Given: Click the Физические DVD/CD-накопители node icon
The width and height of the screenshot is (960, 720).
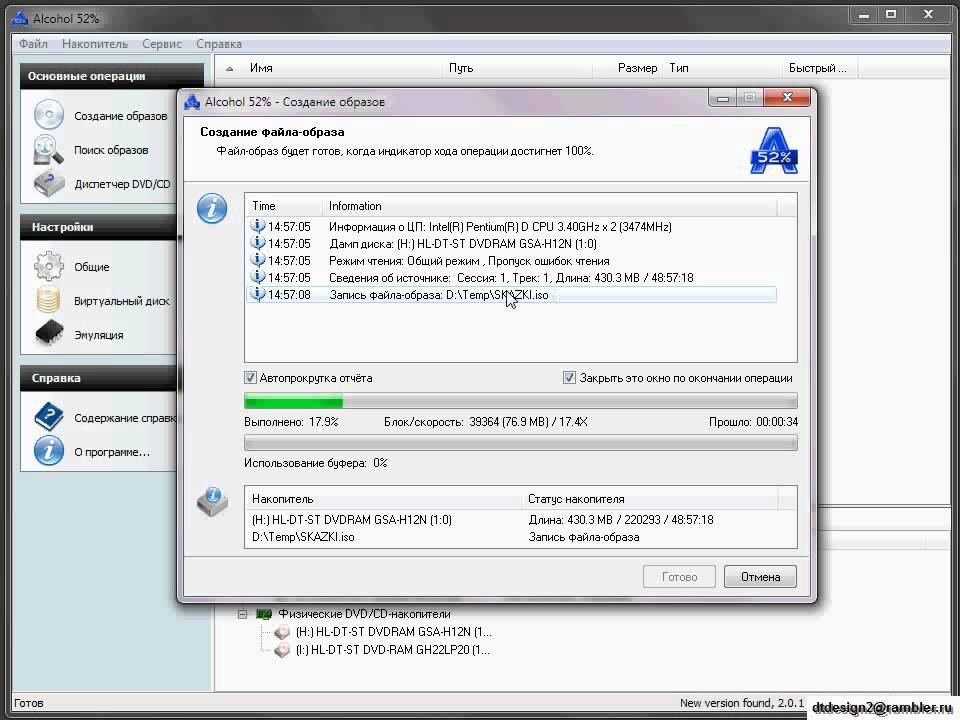Looking at the screenshot, I should [x=264, y=613].
